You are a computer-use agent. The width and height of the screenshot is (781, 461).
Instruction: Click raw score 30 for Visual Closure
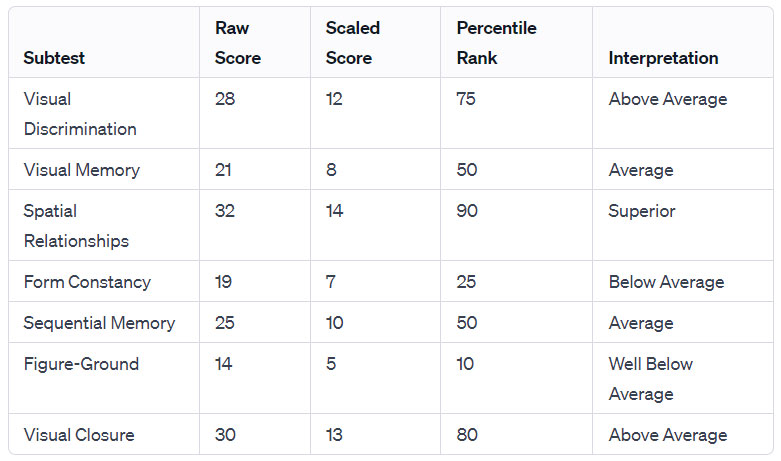pyautogui.click(x=226, y=435)
